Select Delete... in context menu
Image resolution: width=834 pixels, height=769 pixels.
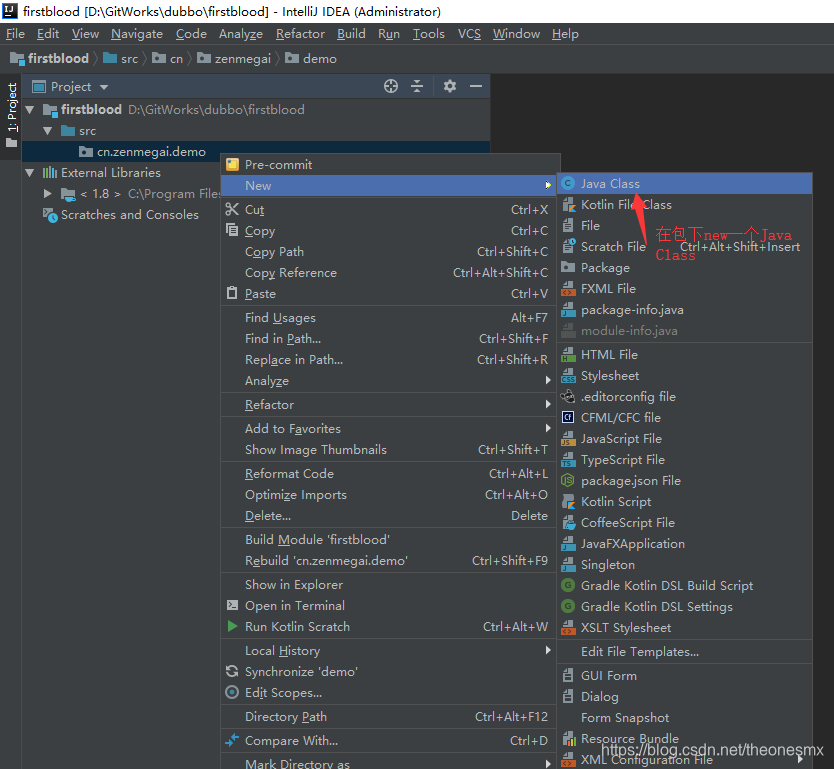click(x=388, y=515)
